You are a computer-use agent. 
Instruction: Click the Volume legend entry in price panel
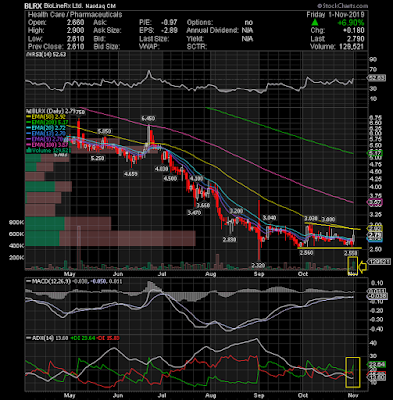click(x=48, y=151)
